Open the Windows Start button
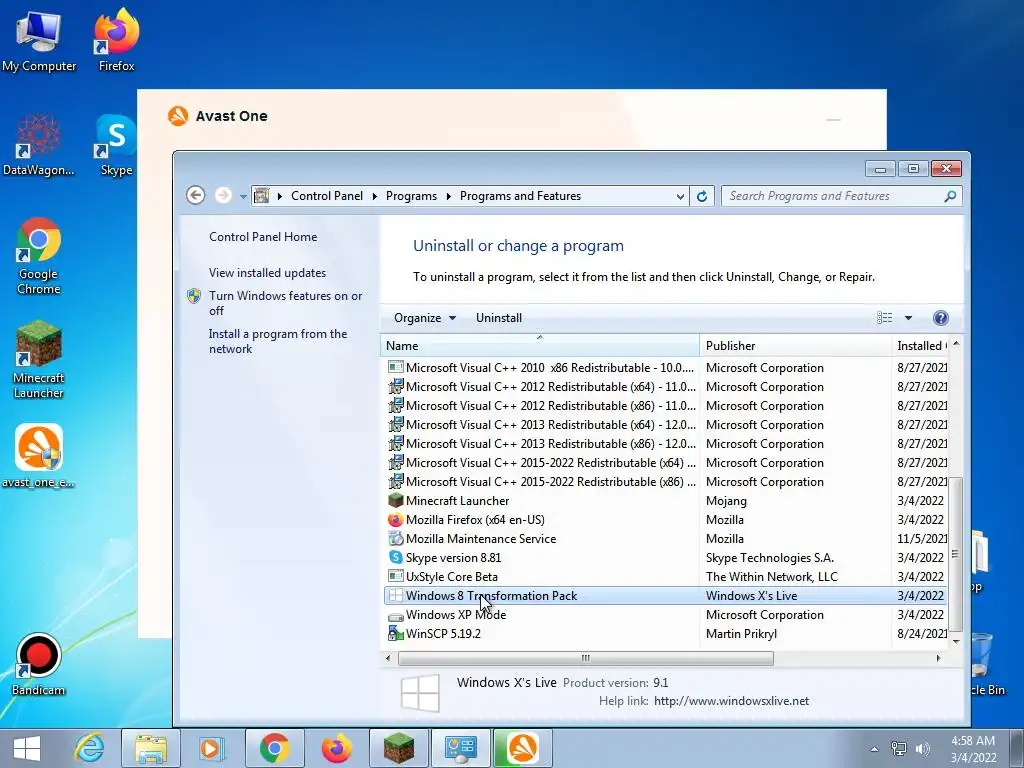Screen dimensions: 1024x768 click(27, 748)
